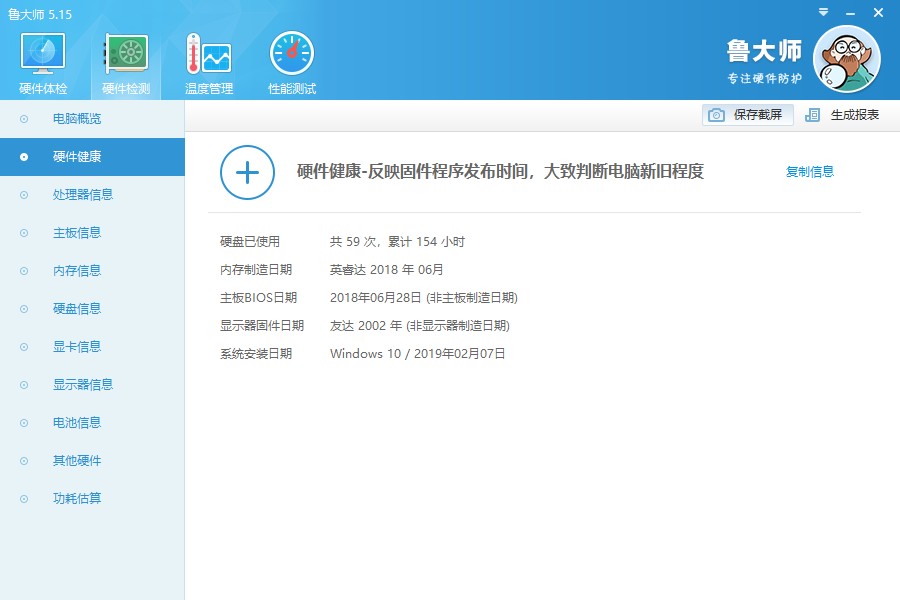Click bullet icon beside 显卡信息
This screenshot has width=900, height=600.
(24, 347)
